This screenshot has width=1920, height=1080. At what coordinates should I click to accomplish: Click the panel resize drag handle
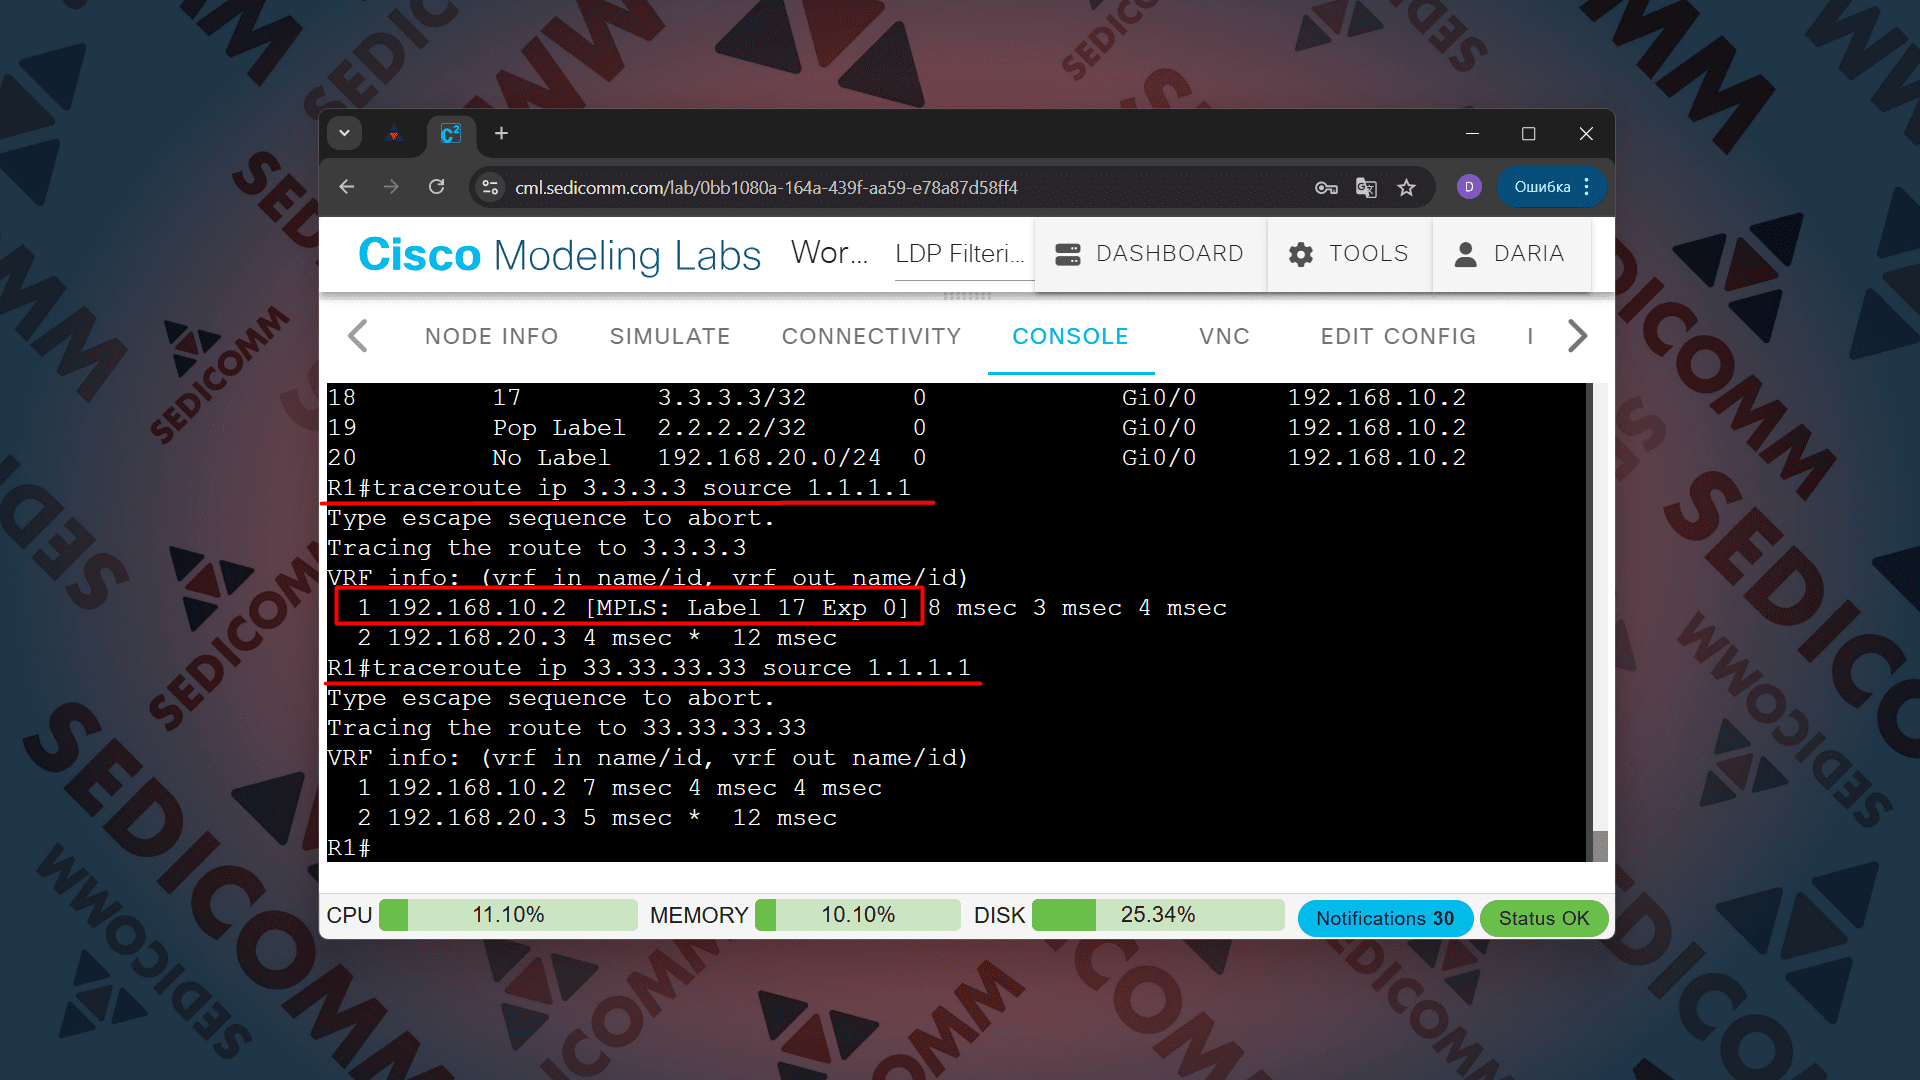[967, 296]
